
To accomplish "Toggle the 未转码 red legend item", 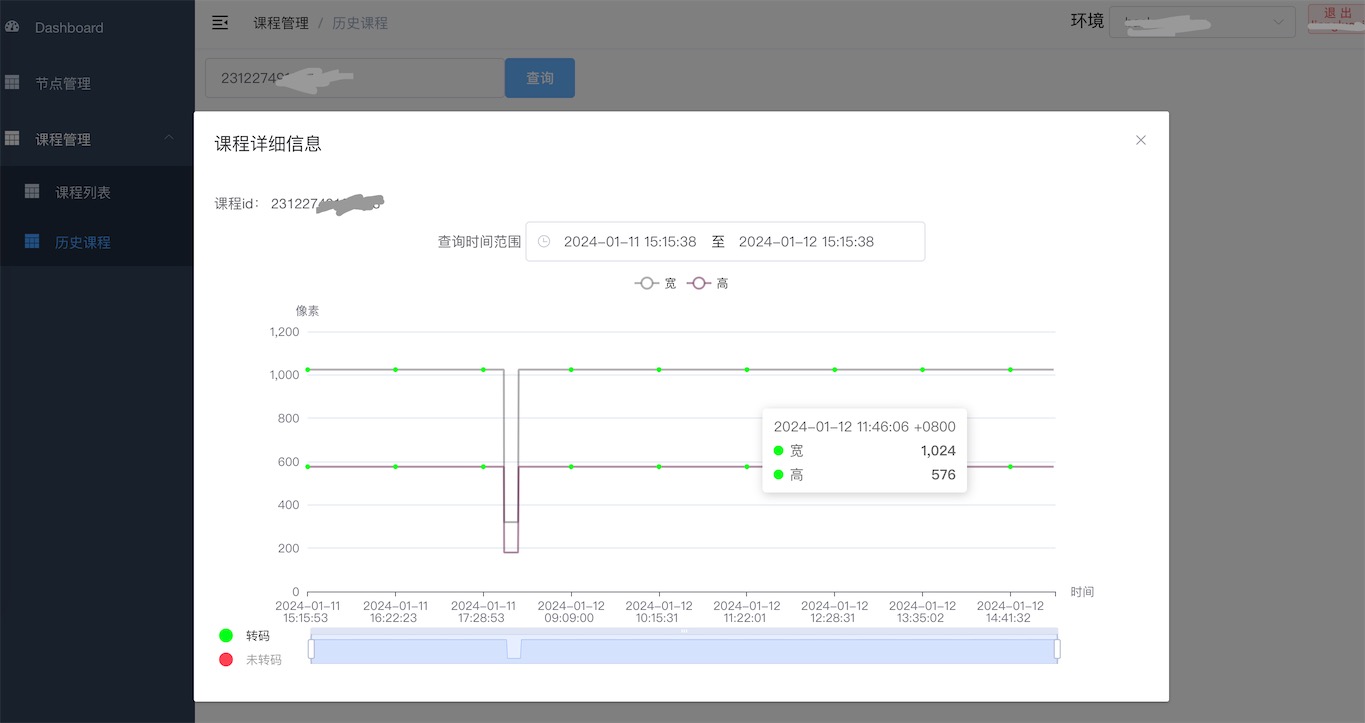I will pyautogui.click(x=250, y=660).
